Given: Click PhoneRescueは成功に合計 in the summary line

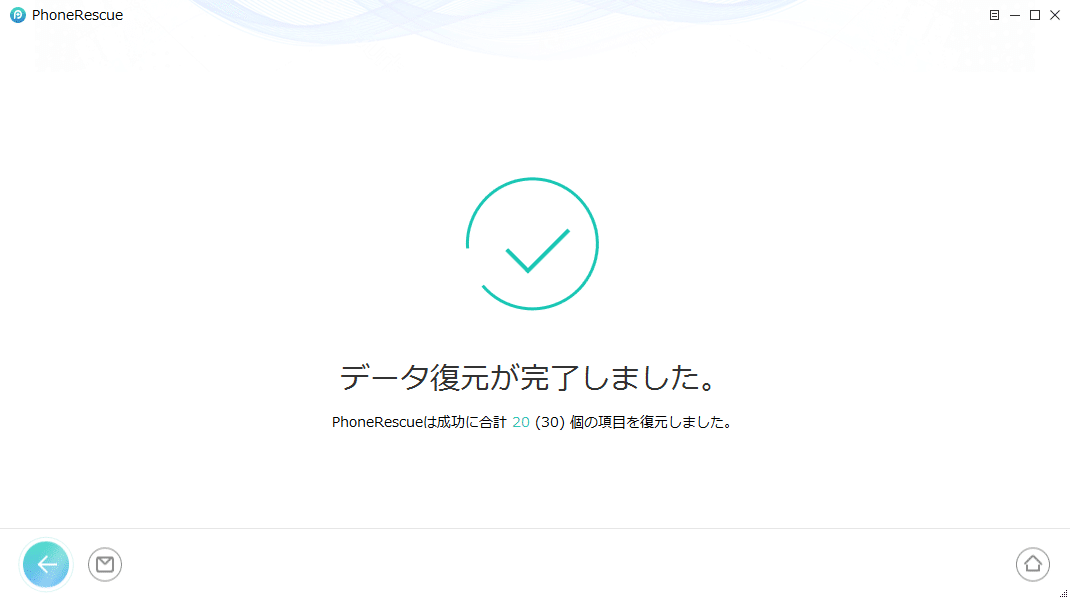Looking at the screenshot, I should tap(419, 423).
